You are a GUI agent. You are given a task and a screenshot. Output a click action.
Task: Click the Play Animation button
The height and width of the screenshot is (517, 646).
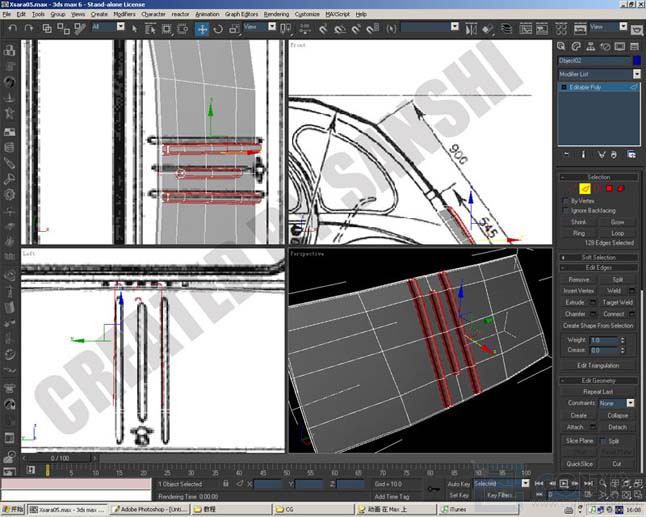pyautogui.click(x=564, y=483)
